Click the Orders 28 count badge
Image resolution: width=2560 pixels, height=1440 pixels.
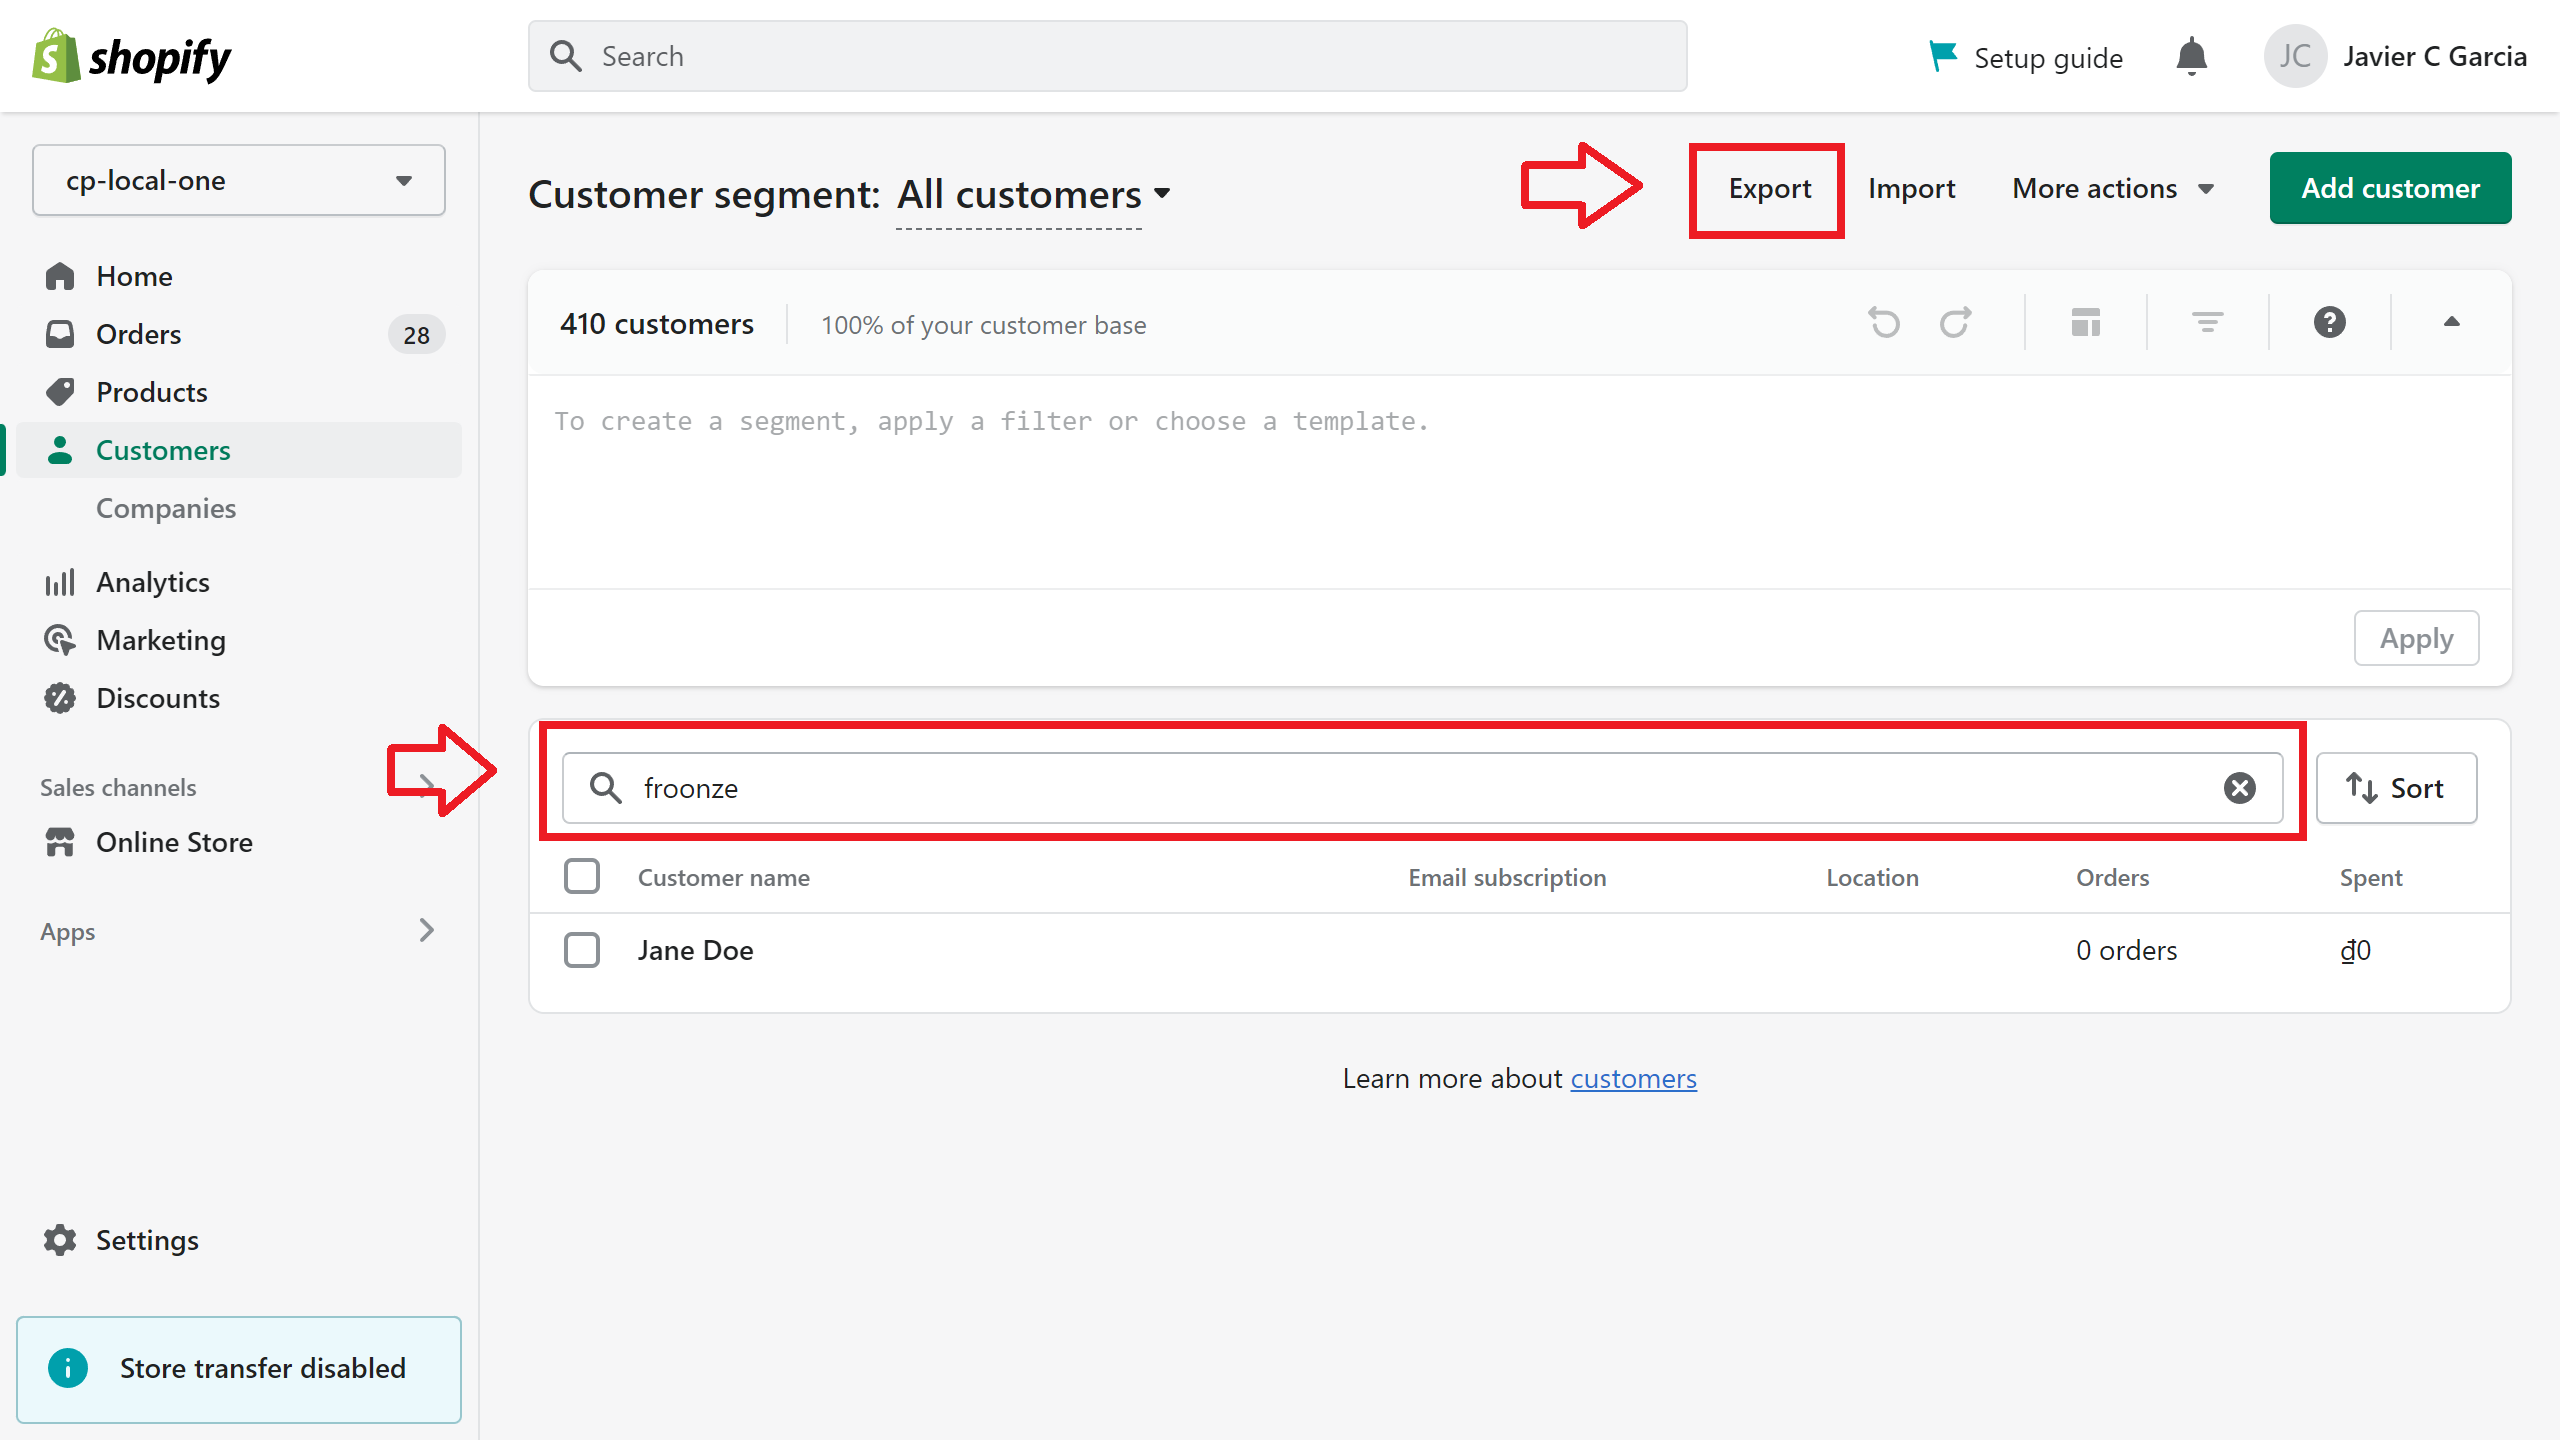pos(416,334)
